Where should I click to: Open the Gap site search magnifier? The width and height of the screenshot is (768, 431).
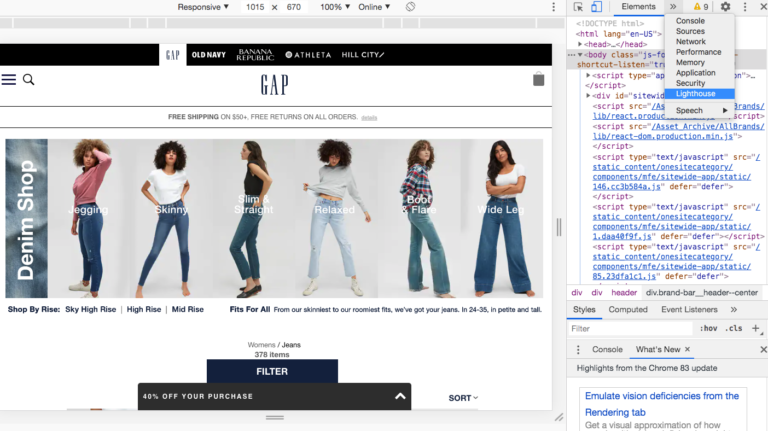[29, 79]
